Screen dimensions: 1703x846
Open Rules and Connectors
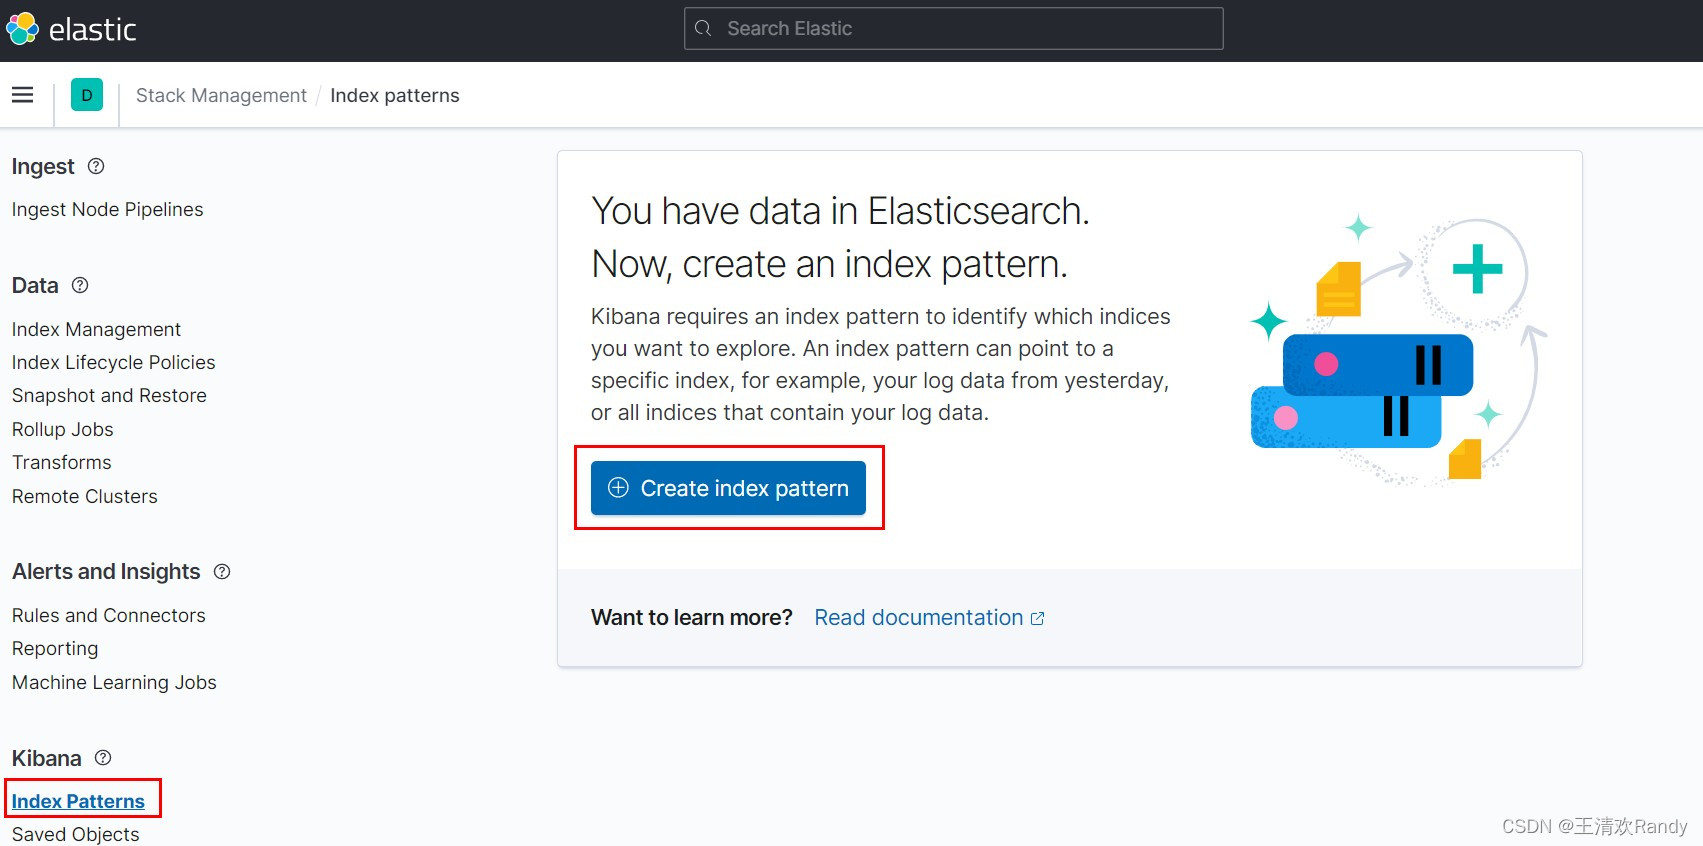tap(108, 615)
